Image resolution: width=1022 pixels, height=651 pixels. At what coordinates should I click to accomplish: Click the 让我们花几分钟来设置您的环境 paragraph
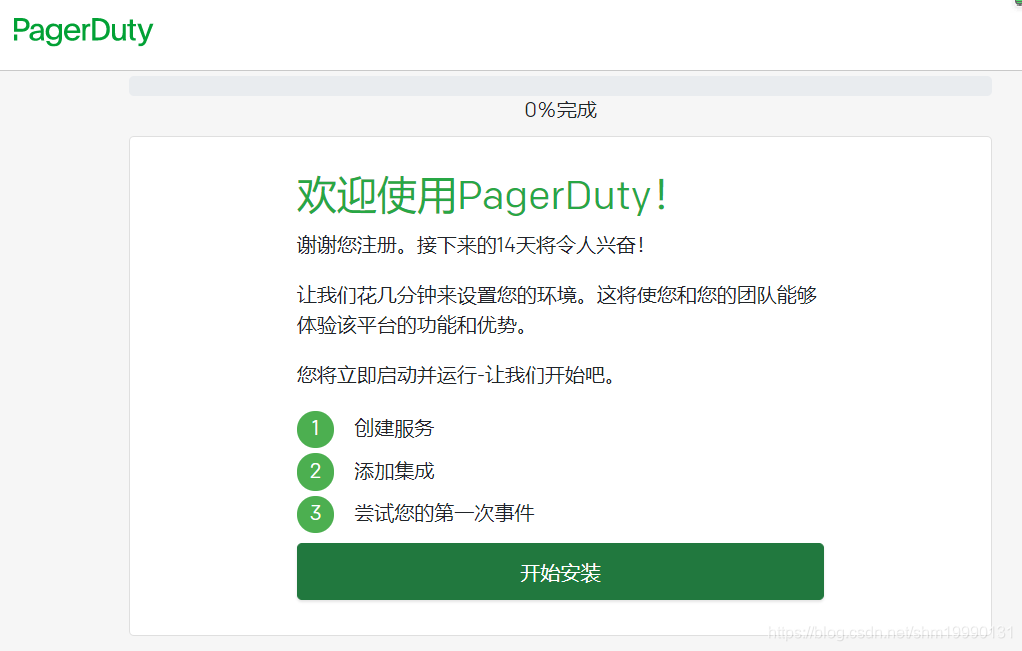(x=557, y=310)
